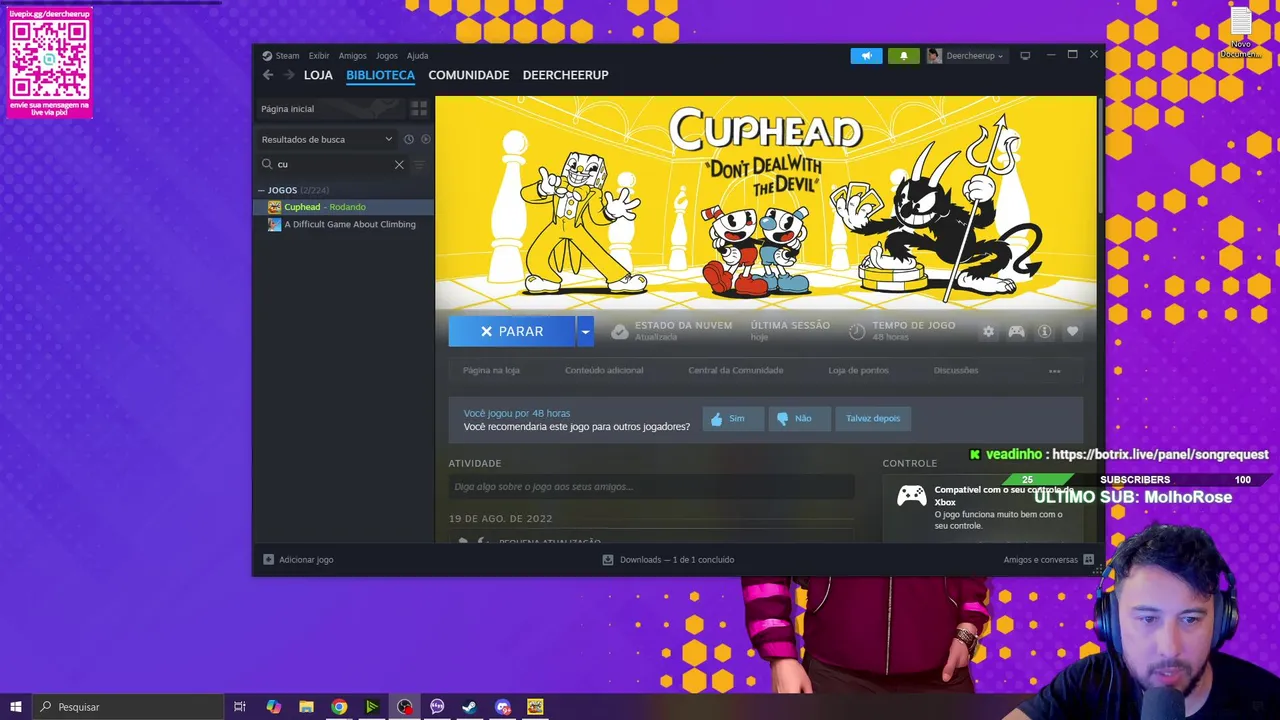Open the announcements megaphone button
The image size is (1280, 720).
click(x=867, y=56)
